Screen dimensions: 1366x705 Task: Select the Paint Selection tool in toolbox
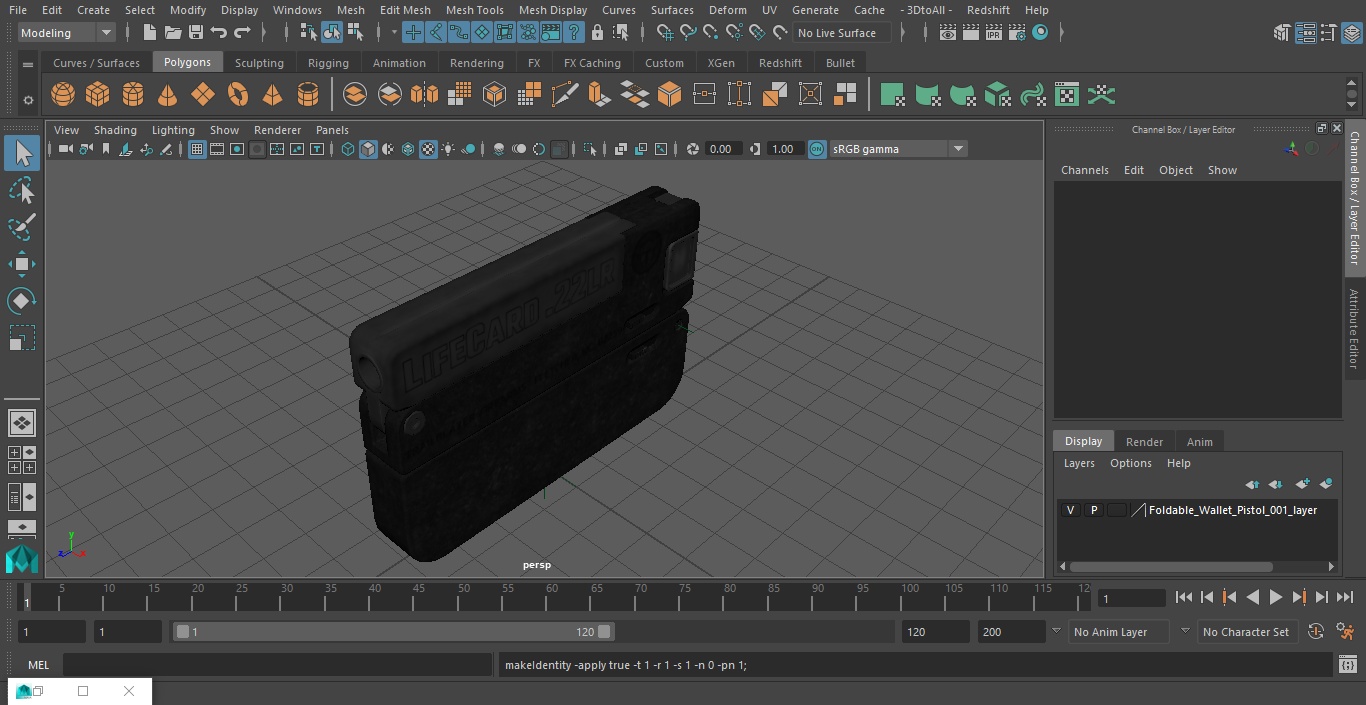21,227
